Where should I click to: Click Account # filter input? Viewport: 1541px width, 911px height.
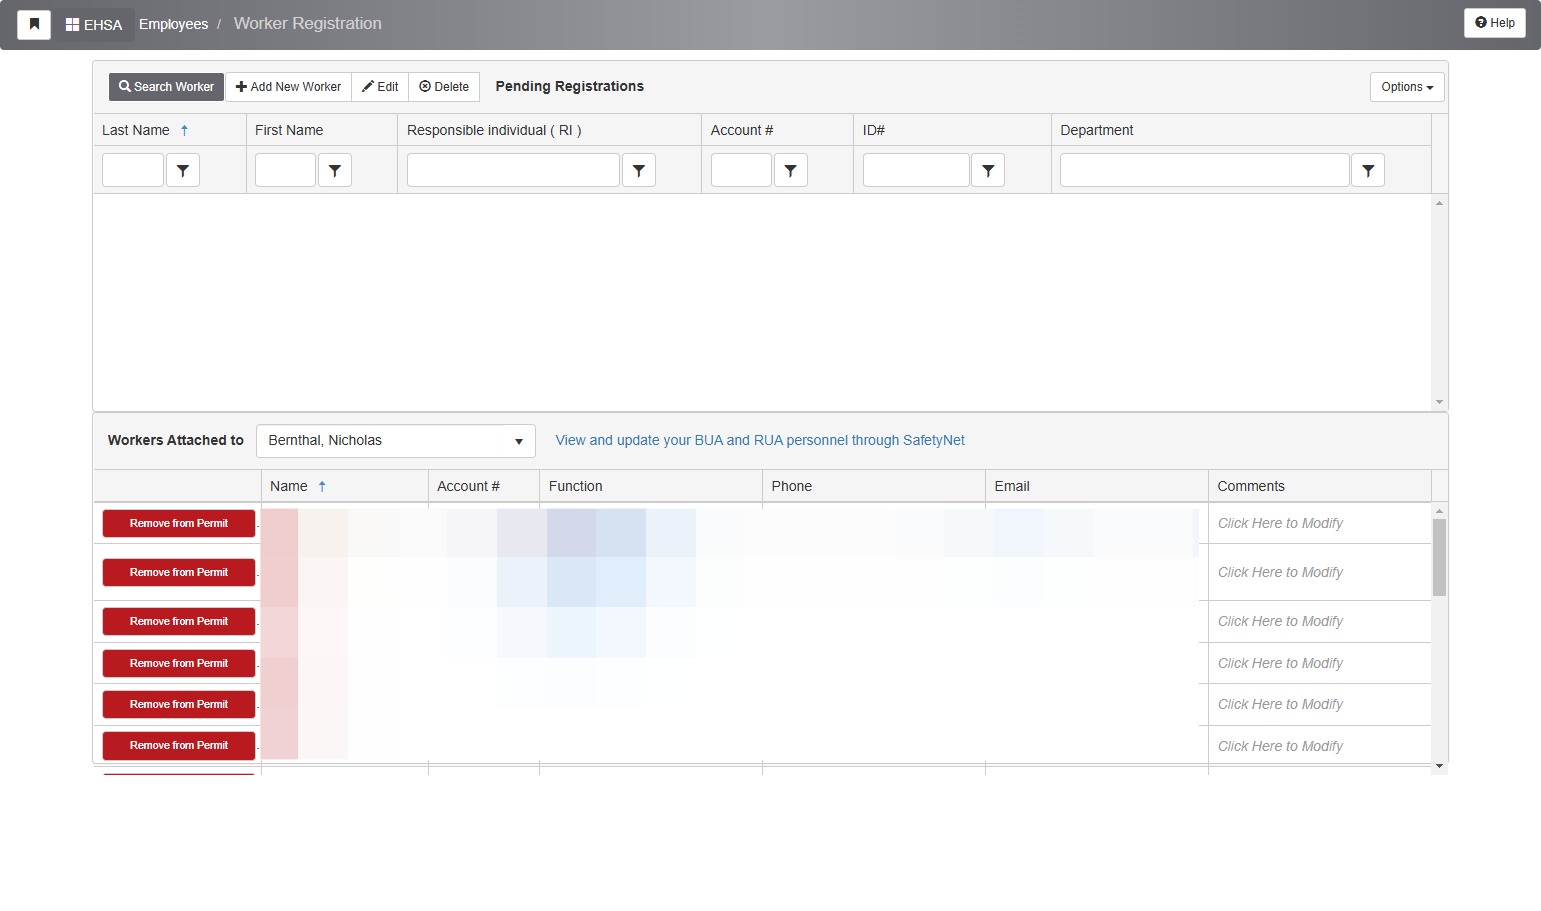741,170
